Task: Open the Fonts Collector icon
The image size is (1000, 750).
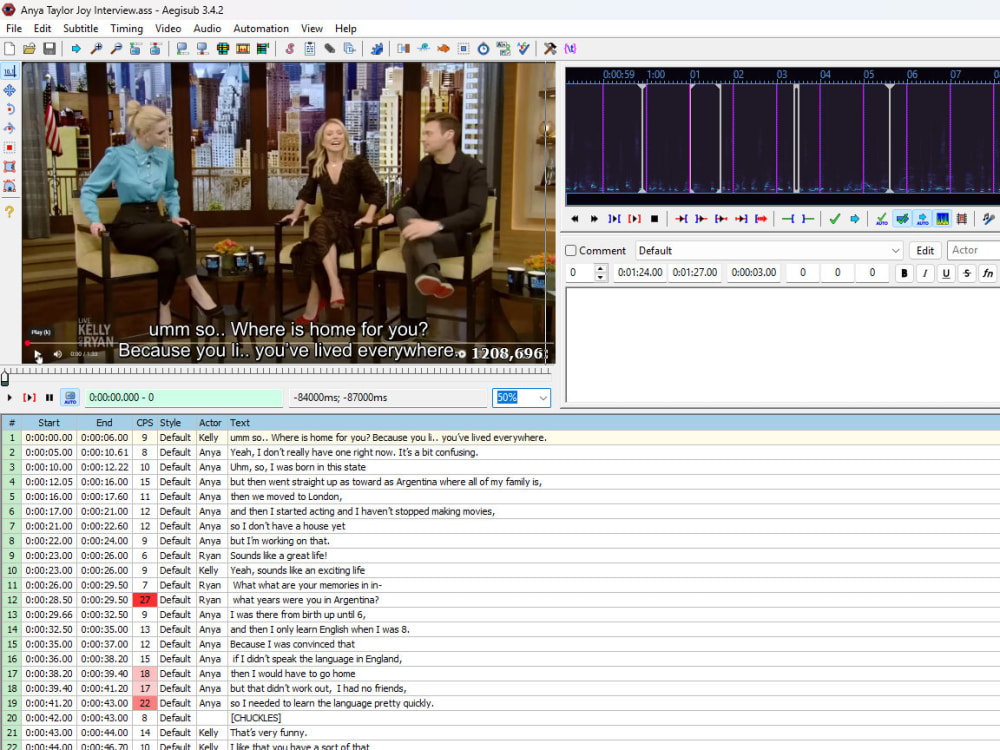Action: tap(349, 48)
